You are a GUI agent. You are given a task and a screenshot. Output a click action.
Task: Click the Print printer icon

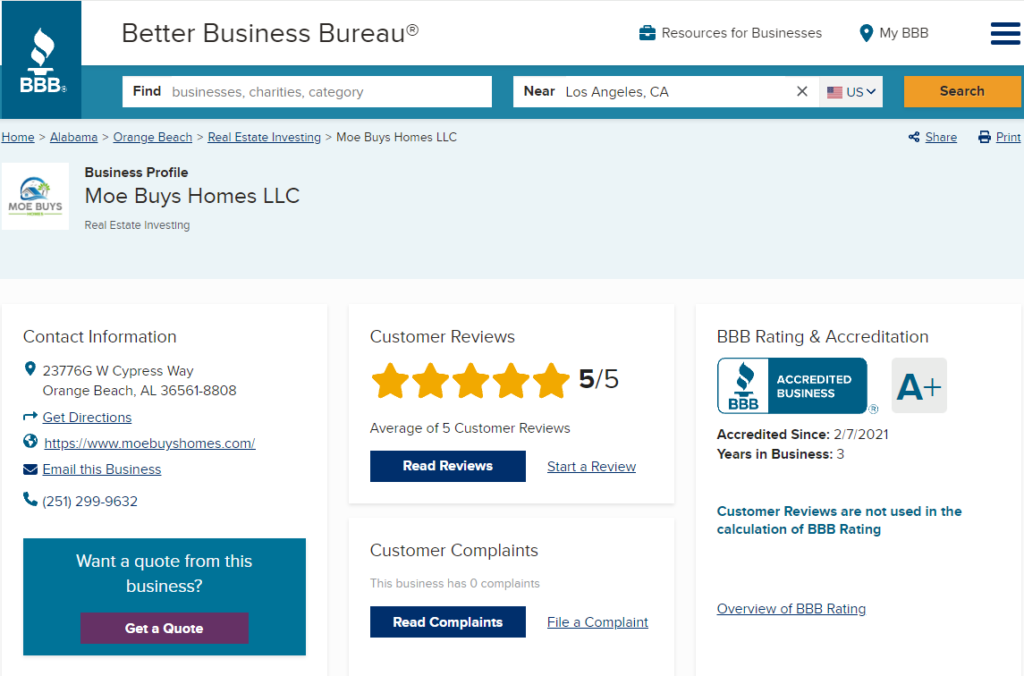coord(984,137)
